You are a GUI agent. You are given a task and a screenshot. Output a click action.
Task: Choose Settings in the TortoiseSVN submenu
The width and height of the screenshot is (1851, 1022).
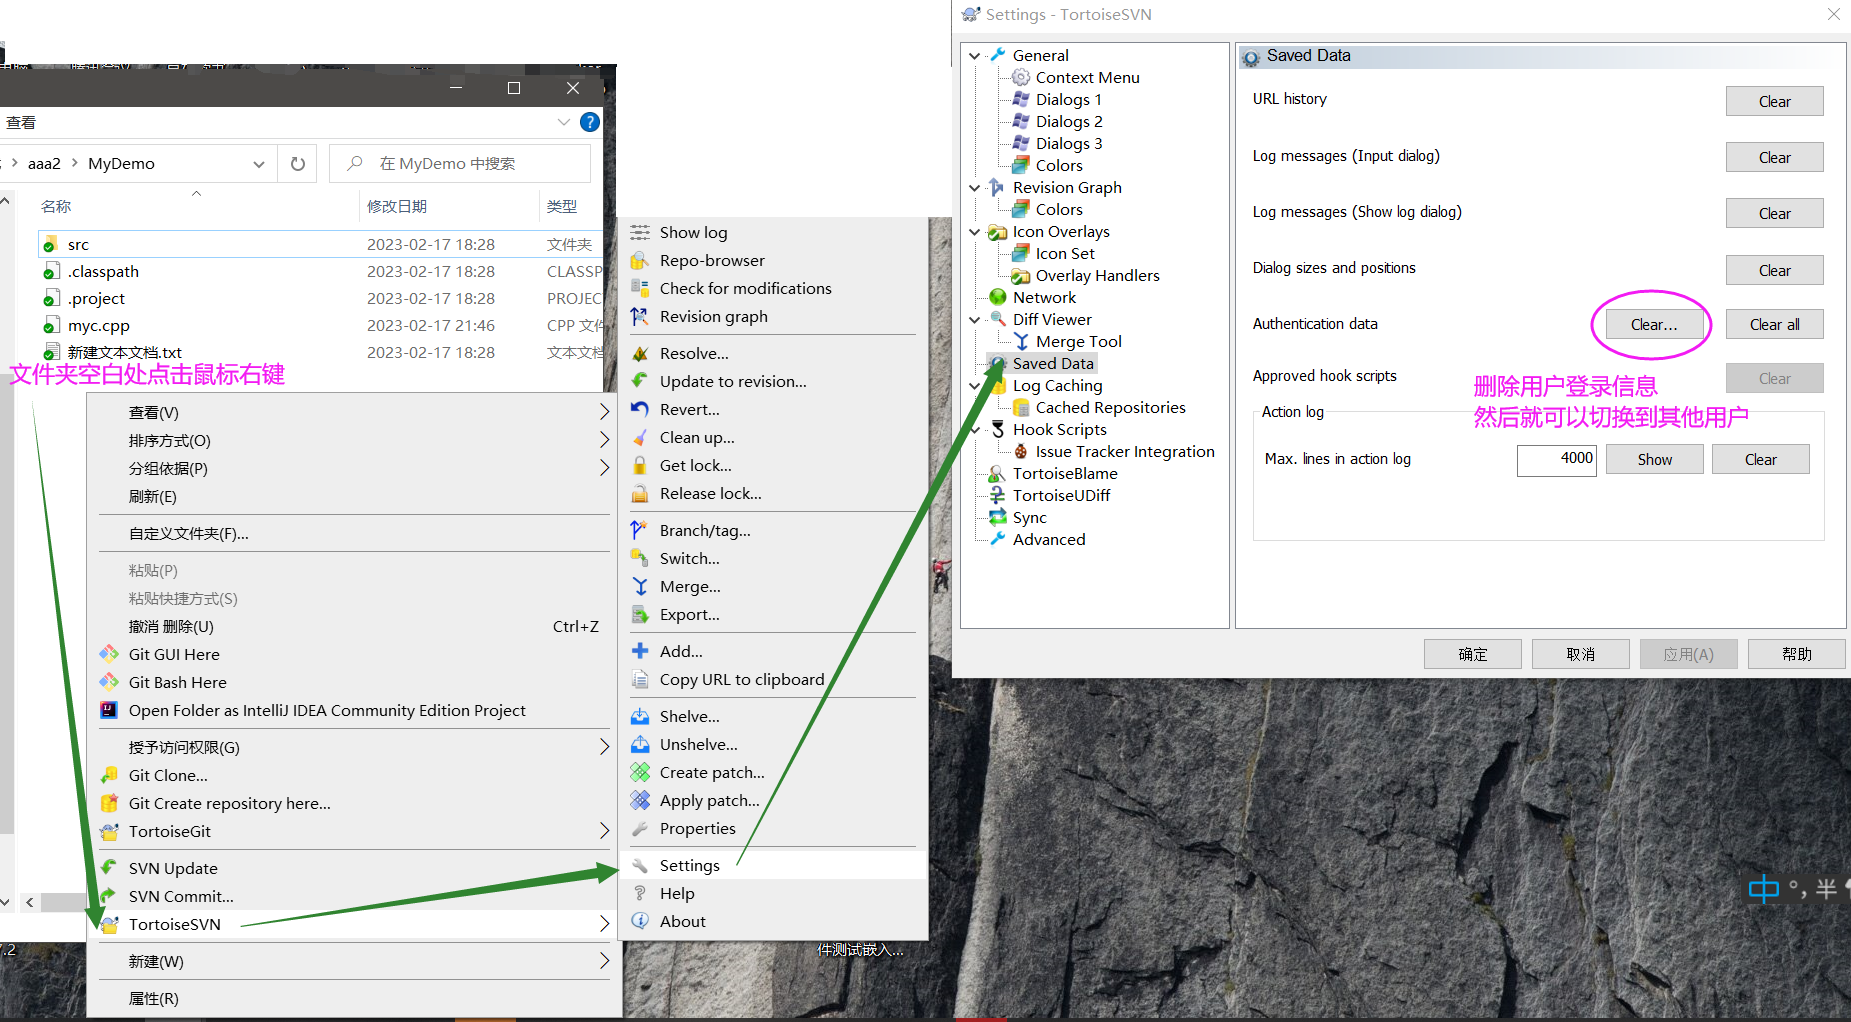(773, 865)
